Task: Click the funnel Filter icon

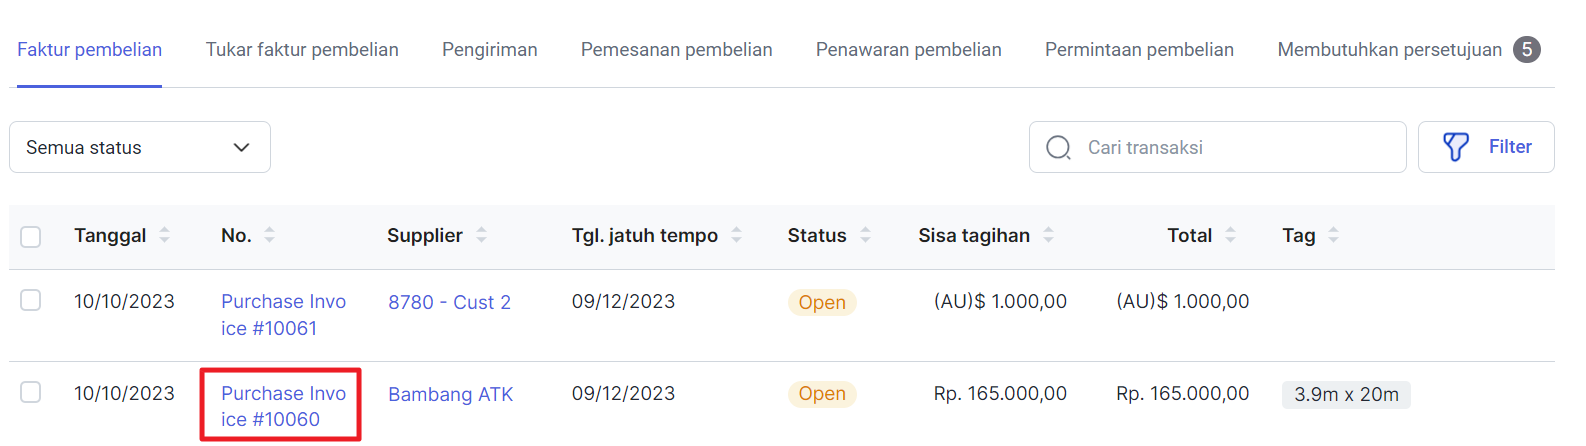Action: point(1456,147)
